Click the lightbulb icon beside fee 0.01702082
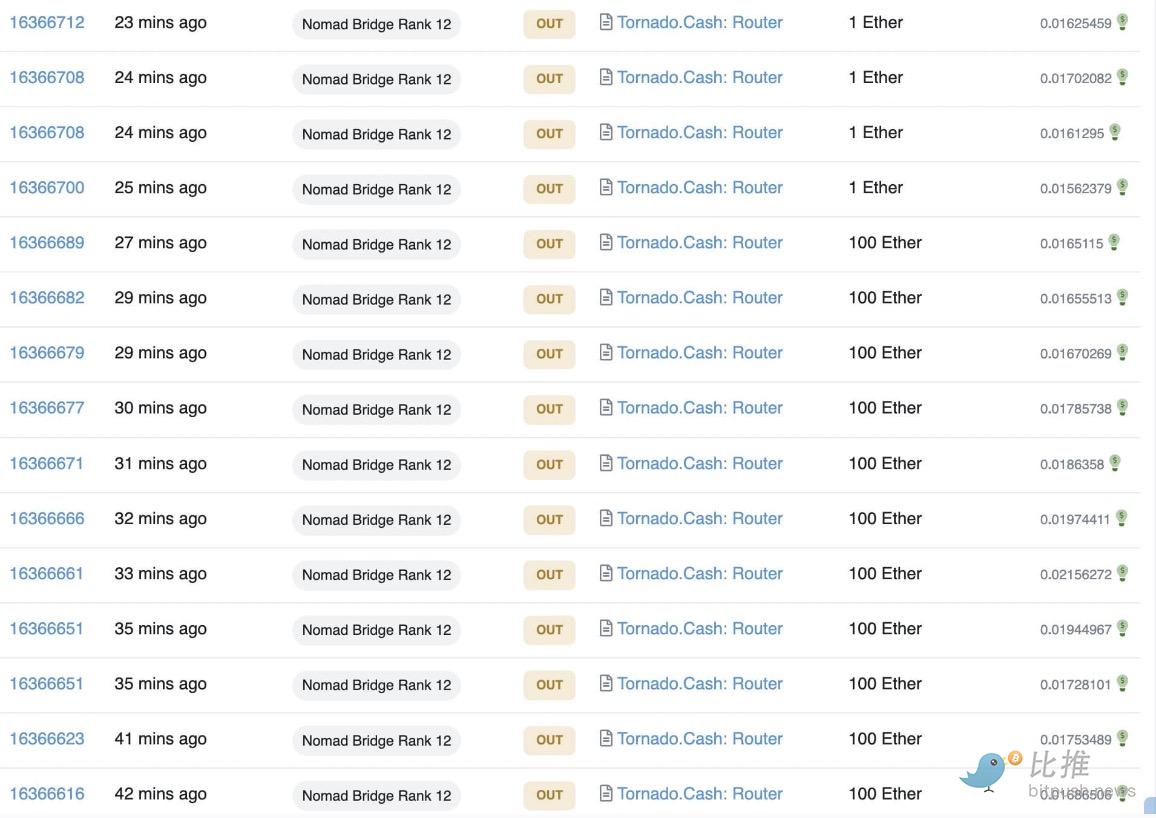 pyautogui.click(x=1123, y=76)
